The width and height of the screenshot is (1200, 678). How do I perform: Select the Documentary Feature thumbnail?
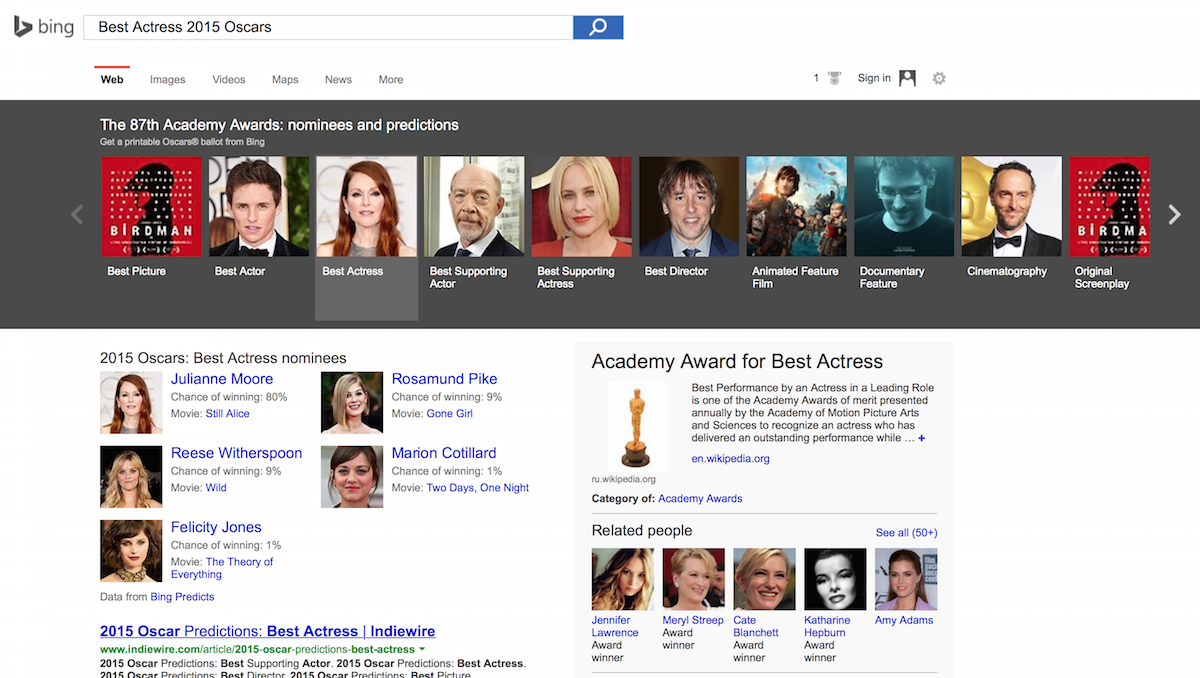tap(904, 207)
